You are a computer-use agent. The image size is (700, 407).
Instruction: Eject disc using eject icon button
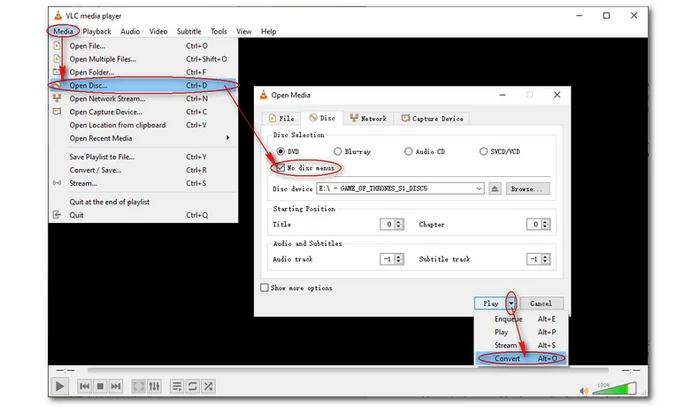coord(495,189)
